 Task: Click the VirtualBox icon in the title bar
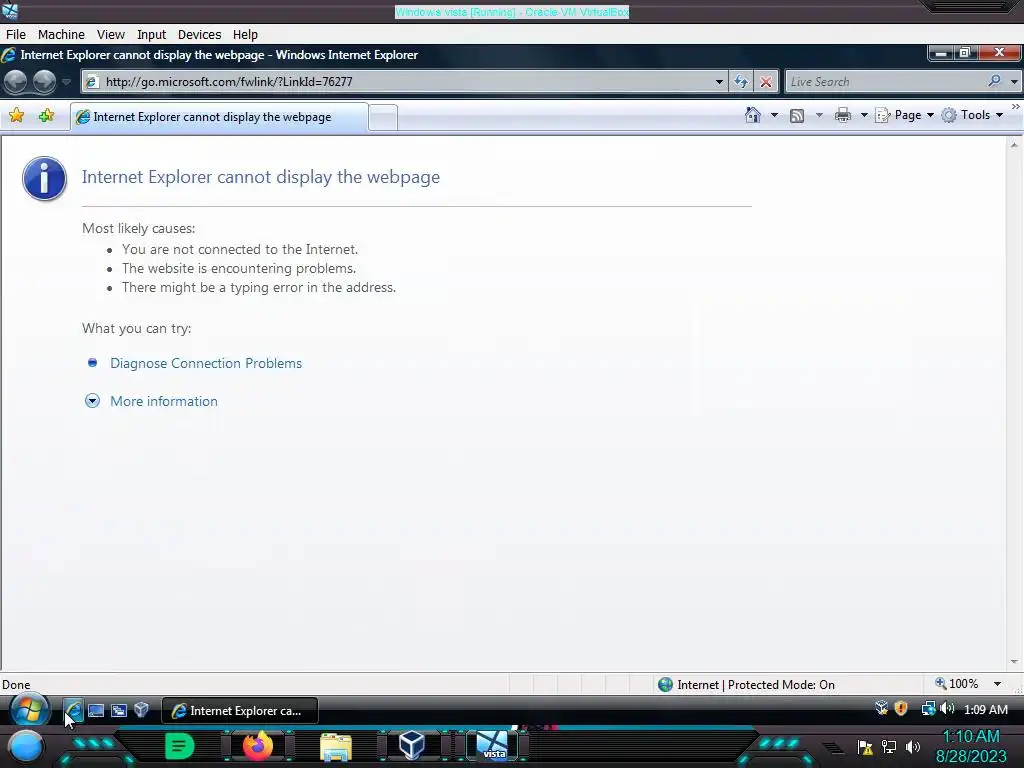coord(10,11)
